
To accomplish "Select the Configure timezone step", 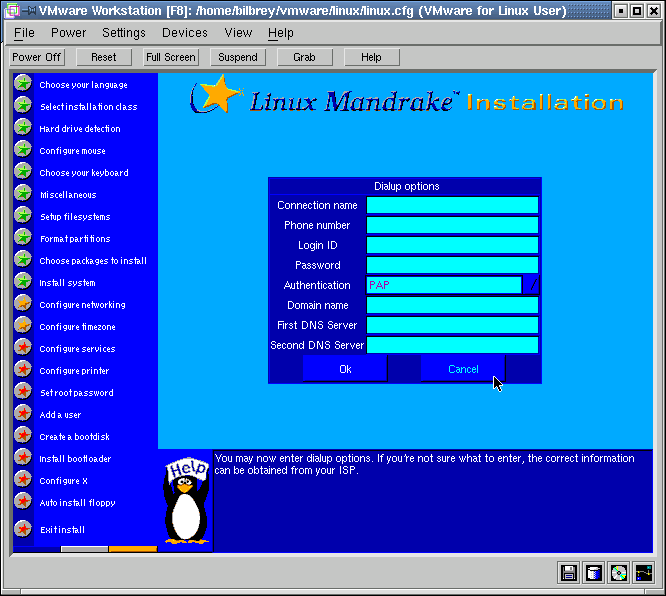I will pyautogui.click(x=77, y=327).
